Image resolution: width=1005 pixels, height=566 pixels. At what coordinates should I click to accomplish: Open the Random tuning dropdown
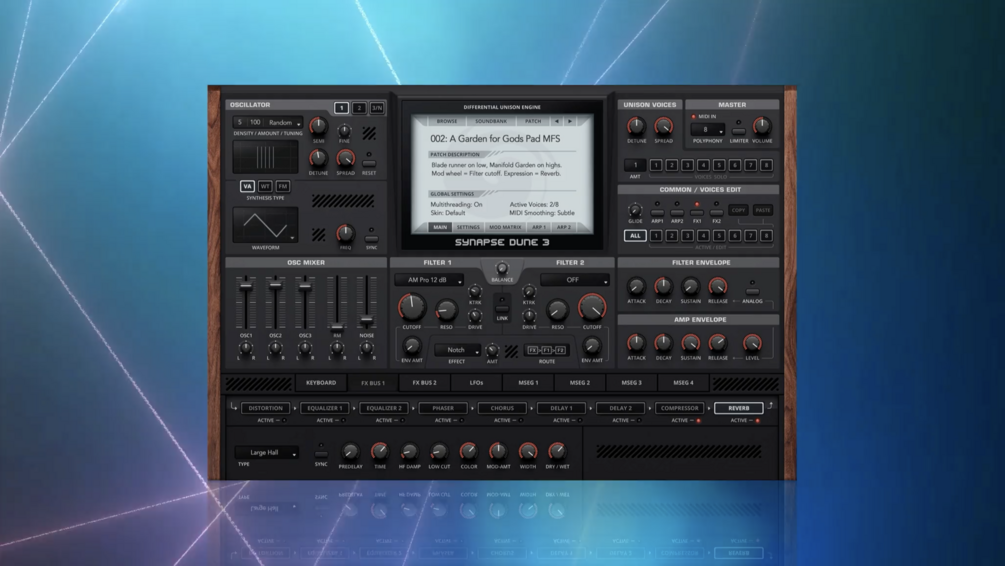285,122
